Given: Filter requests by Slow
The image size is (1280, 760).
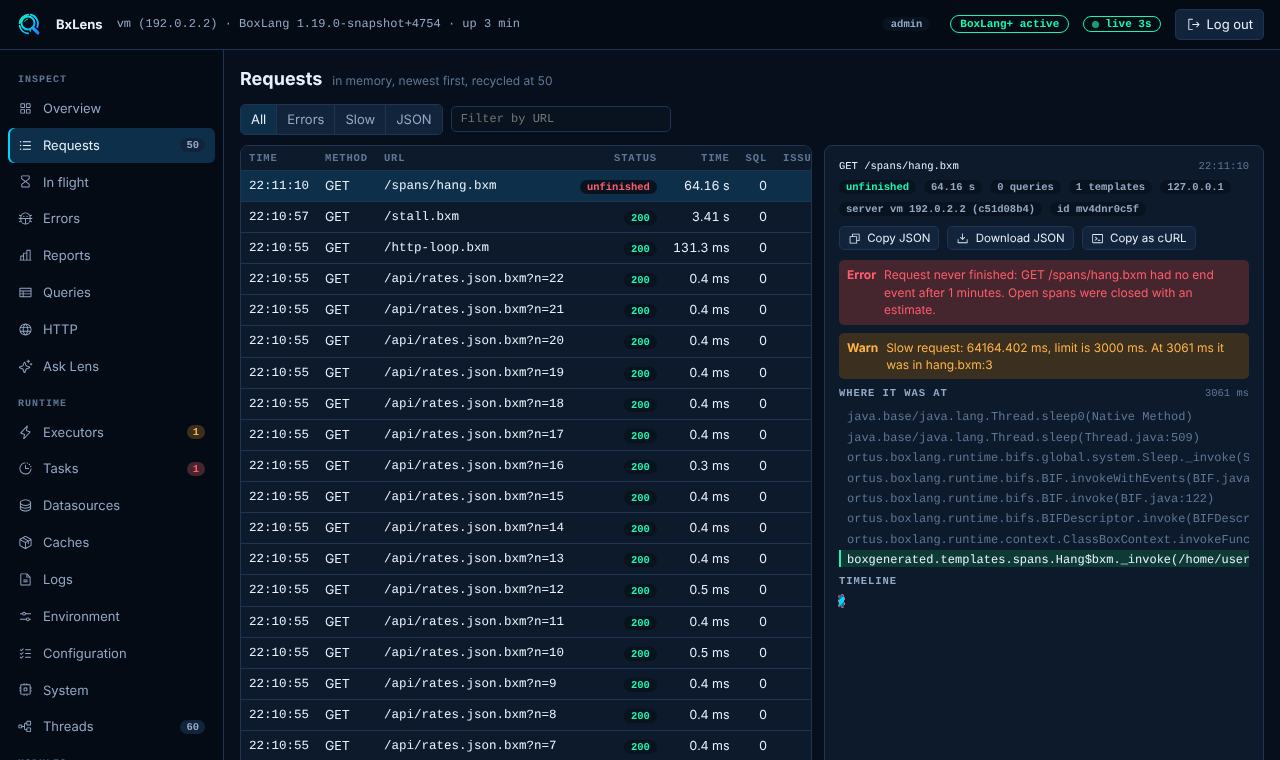Looking at the screenshot, I should (x=360, y=119).
